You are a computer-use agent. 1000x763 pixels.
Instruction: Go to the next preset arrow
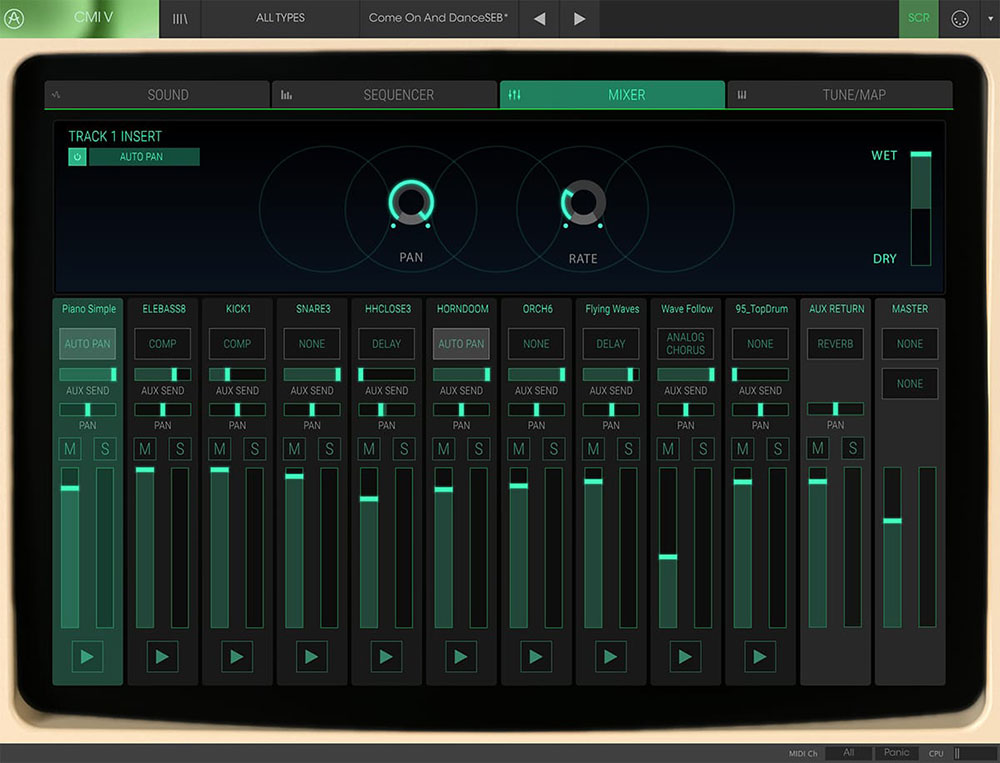(x=580, y=18)
